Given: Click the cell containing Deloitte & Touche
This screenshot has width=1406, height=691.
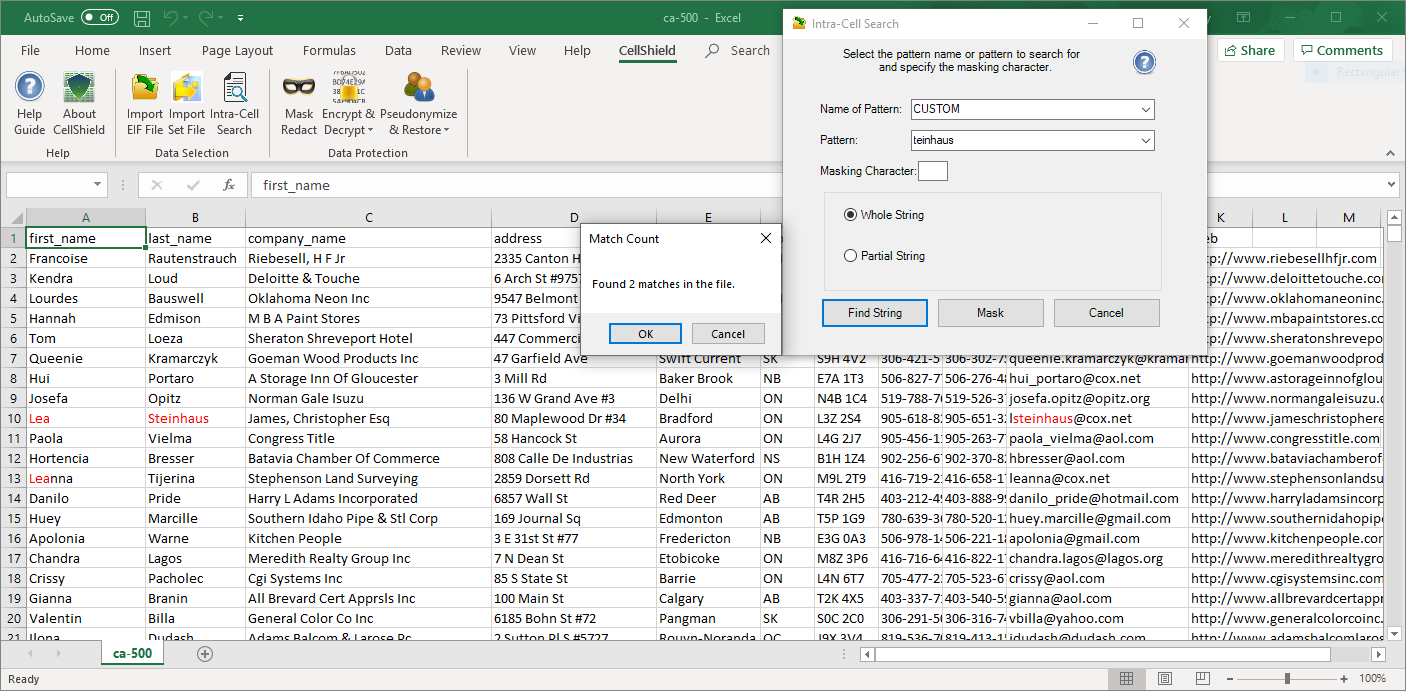Looking at the screenshot, I should click(x=368, y=279).
